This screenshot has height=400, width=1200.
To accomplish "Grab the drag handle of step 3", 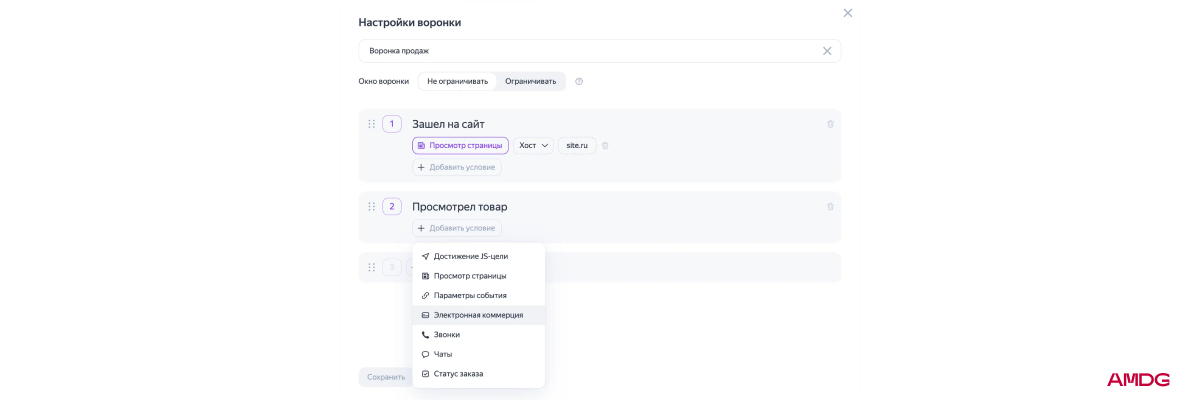I will pos(371,267).
